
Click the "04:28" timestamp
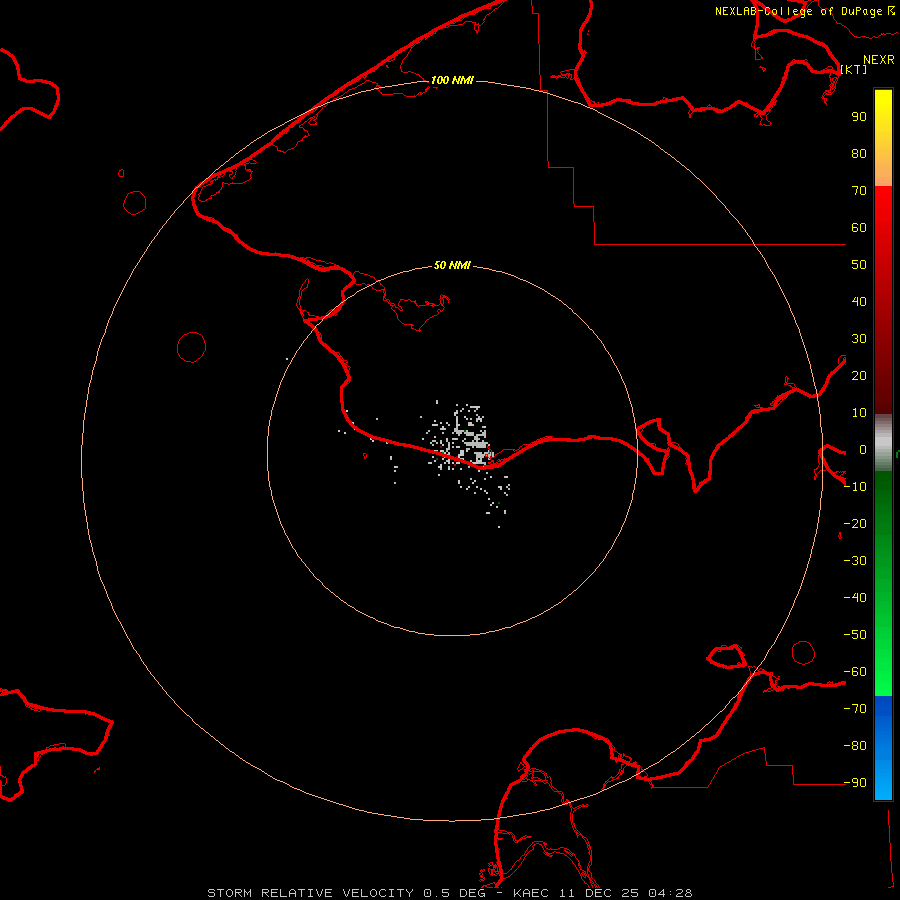click(670, 893)
